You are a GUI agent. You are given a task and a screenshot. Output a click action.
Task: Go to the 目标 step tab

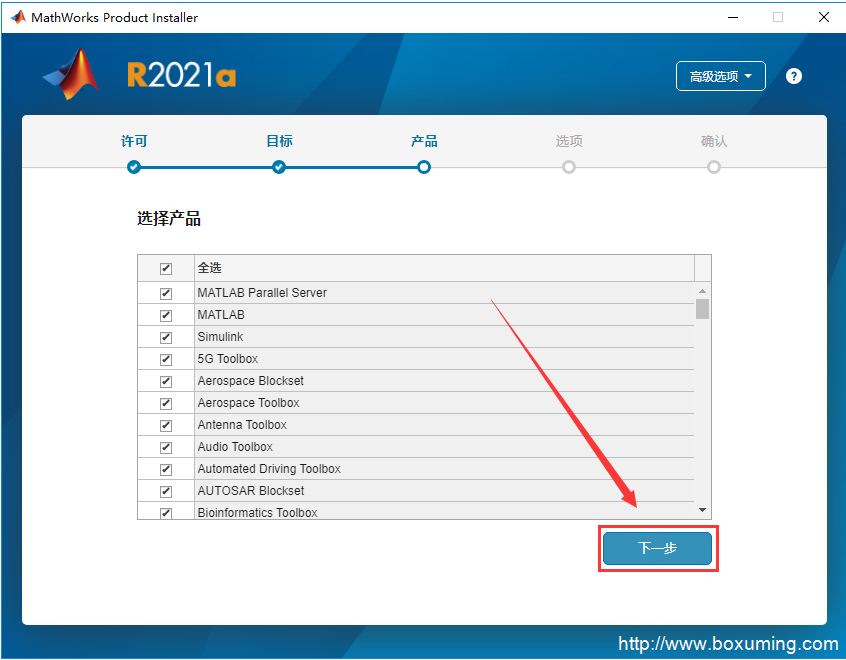point(279,141)
